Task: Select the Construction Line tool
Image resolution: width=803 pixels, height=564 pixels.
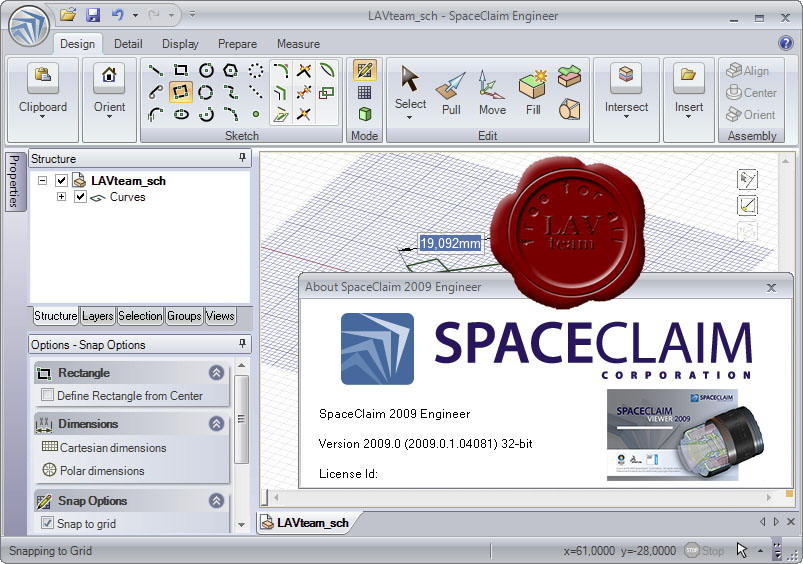Action: [256, 92]
